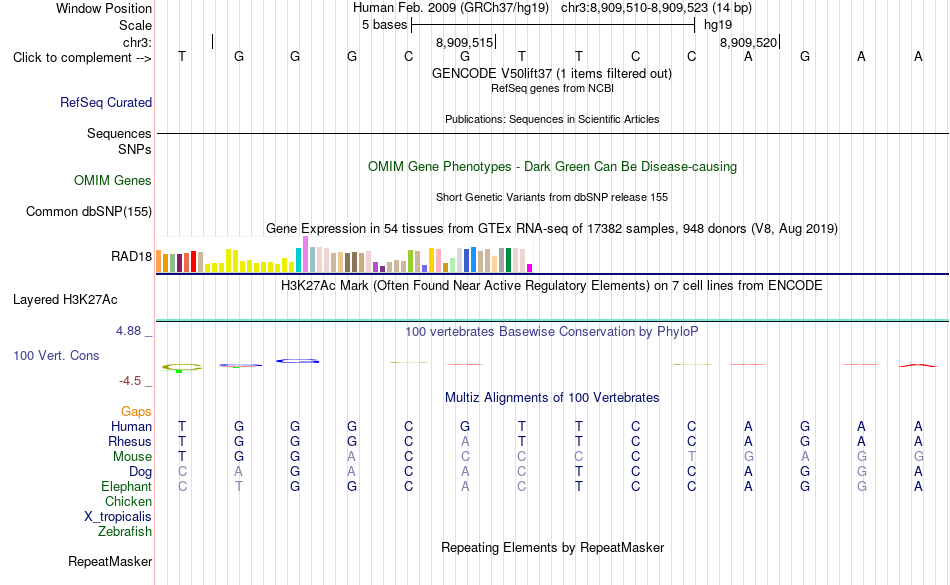Click the tallest pink GTEx expression bar
950x585 pixels.
(305, 254)
